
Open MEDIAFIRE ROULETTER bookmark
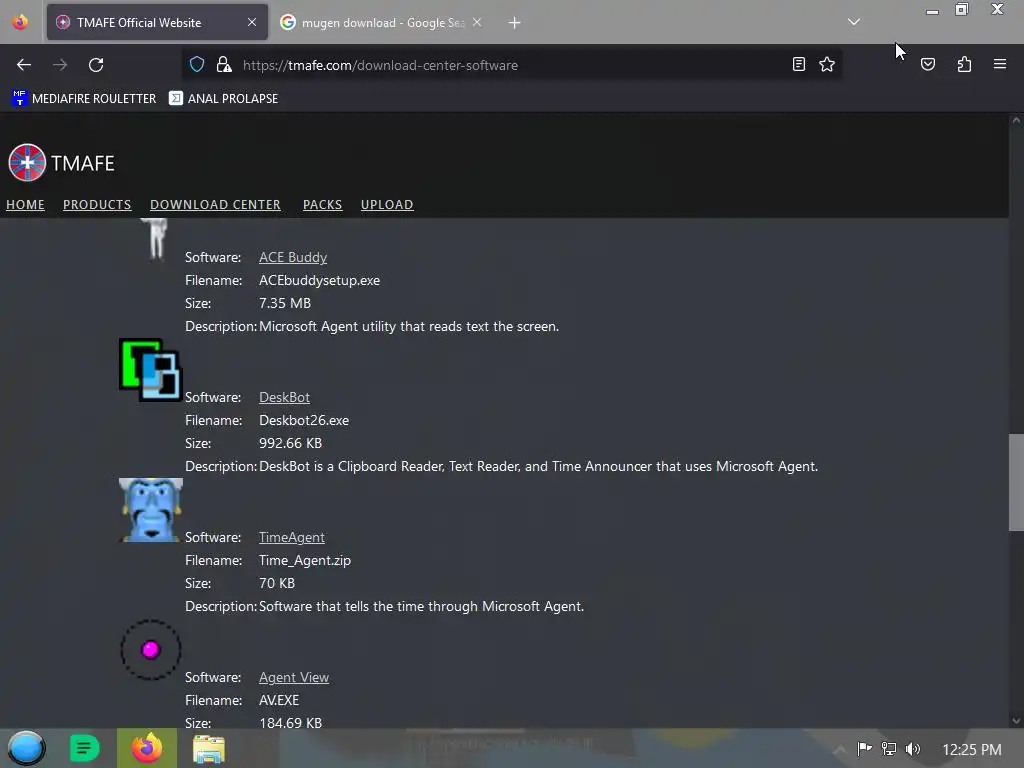(x=84, y=99)
